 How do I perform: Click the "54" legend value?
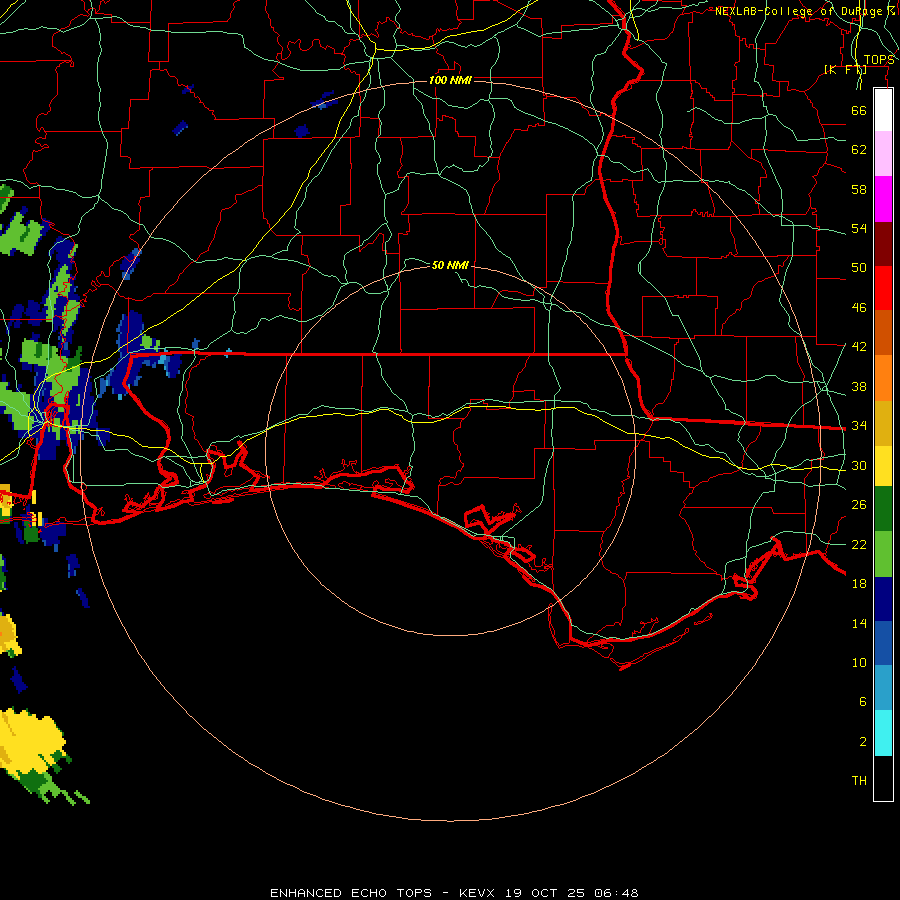click(x=859, y=228)
